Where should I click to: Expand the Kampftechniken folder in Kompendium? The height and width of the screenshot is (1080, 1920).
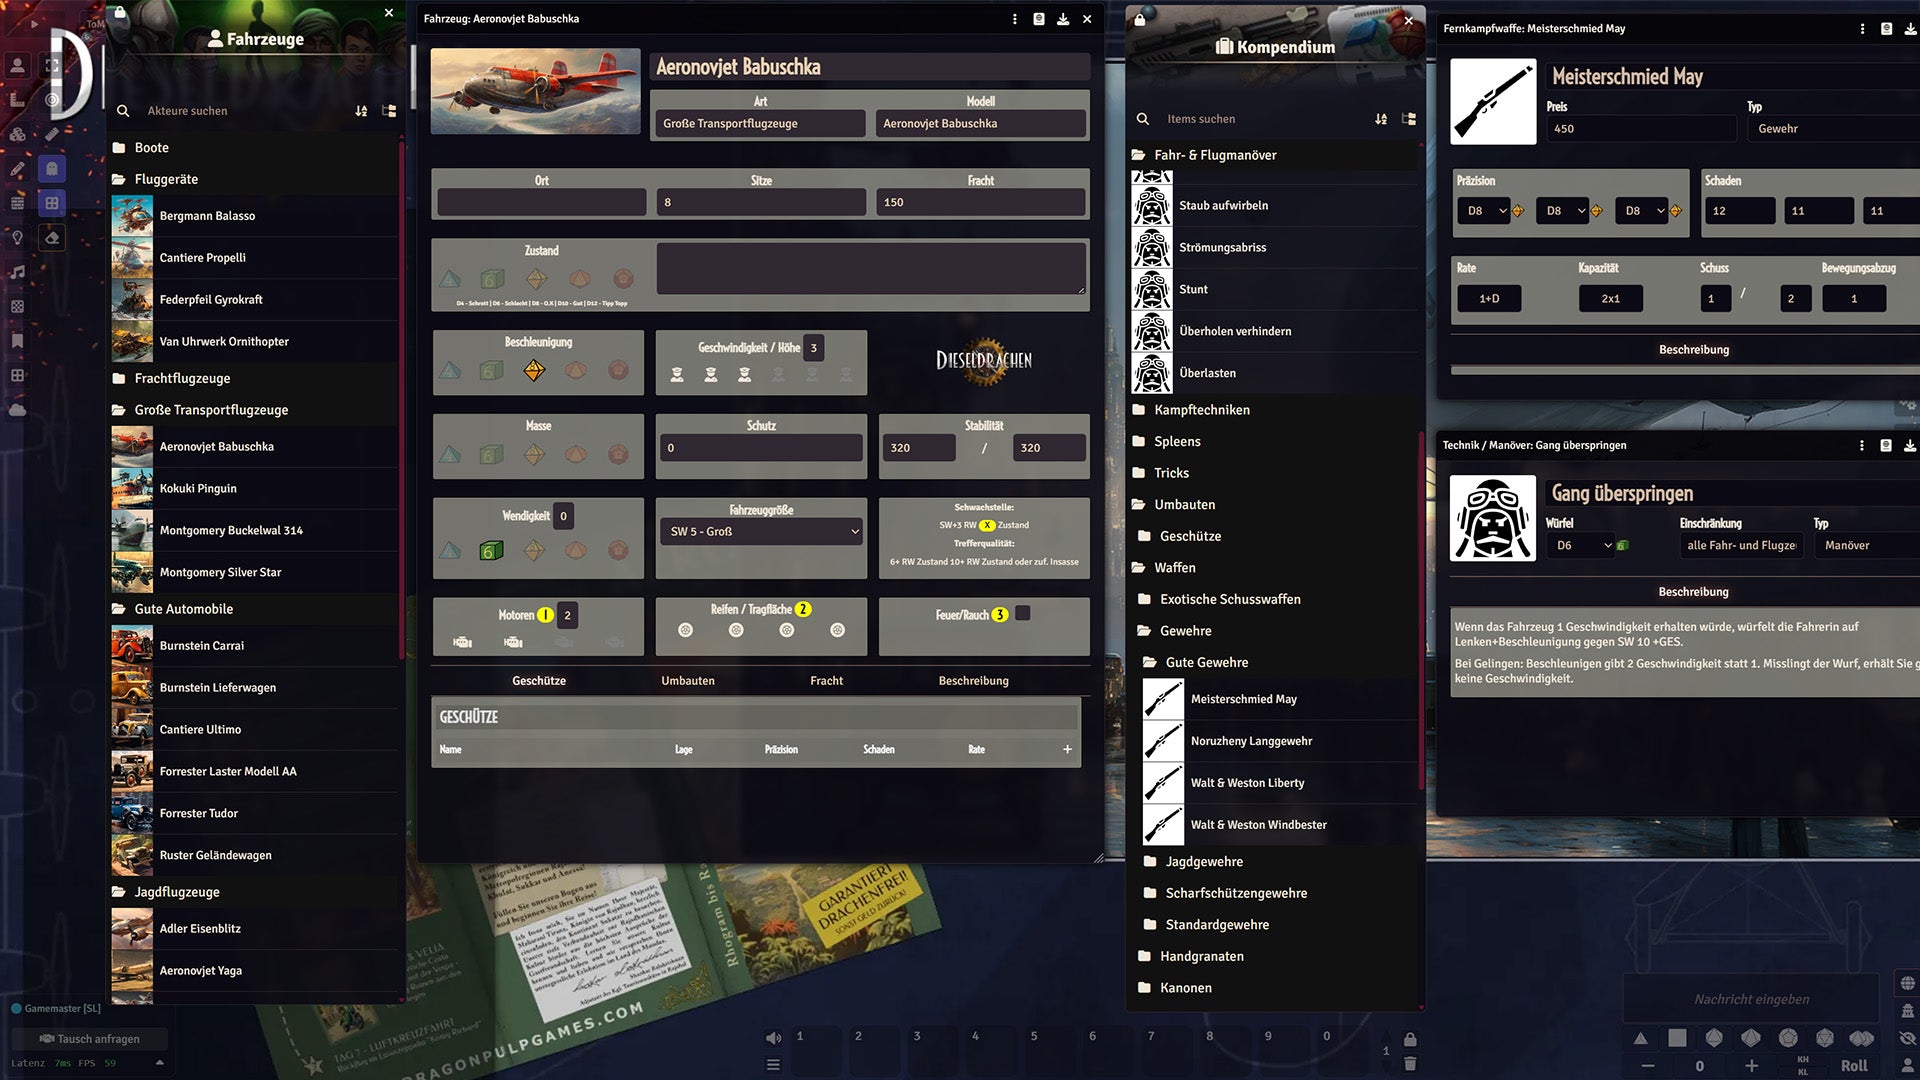(1201, 410)
